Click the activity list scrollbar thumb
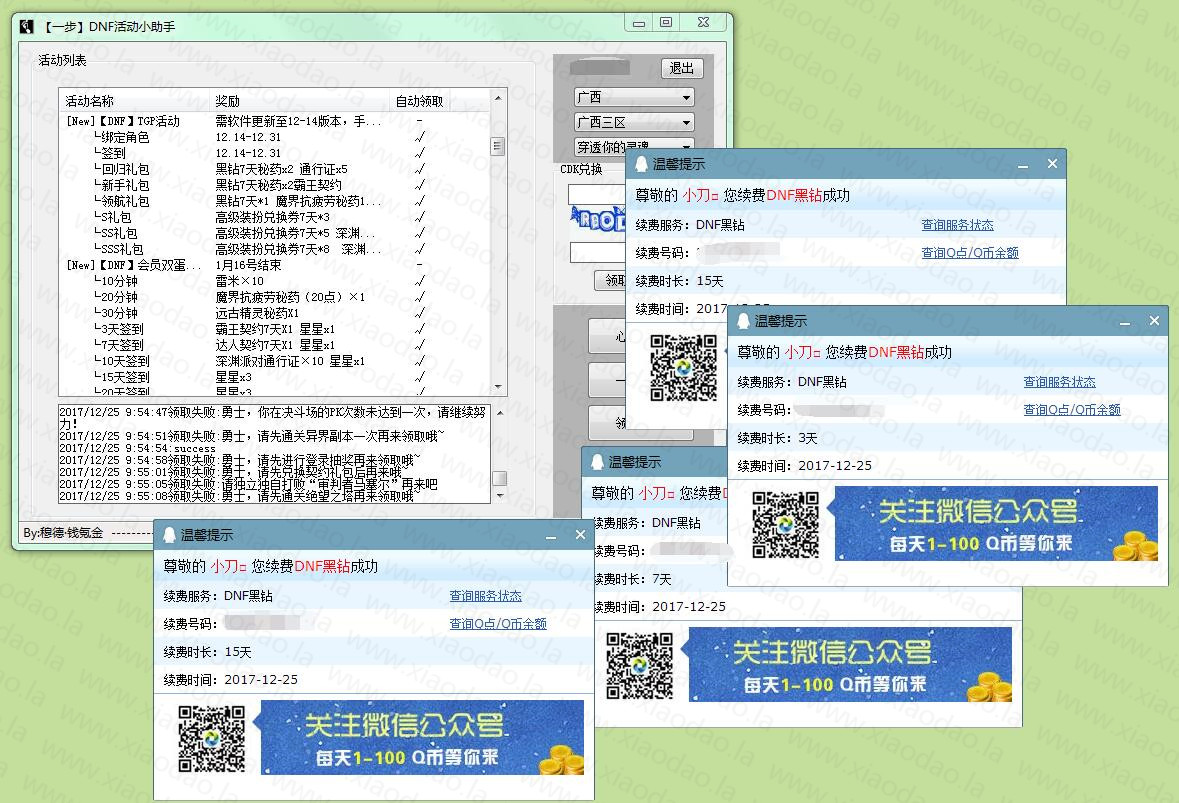1179x803 pixels. pos(498,146)
